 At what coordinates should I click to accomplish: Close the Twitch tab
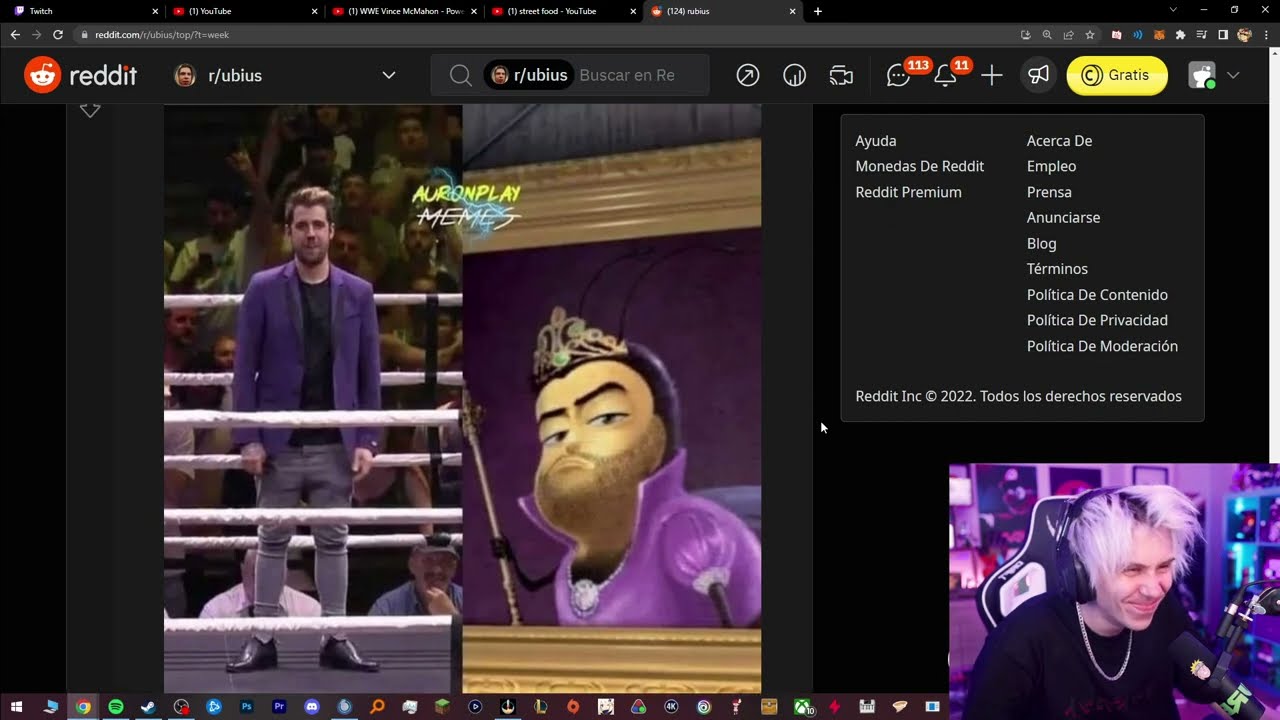point(155,11)
